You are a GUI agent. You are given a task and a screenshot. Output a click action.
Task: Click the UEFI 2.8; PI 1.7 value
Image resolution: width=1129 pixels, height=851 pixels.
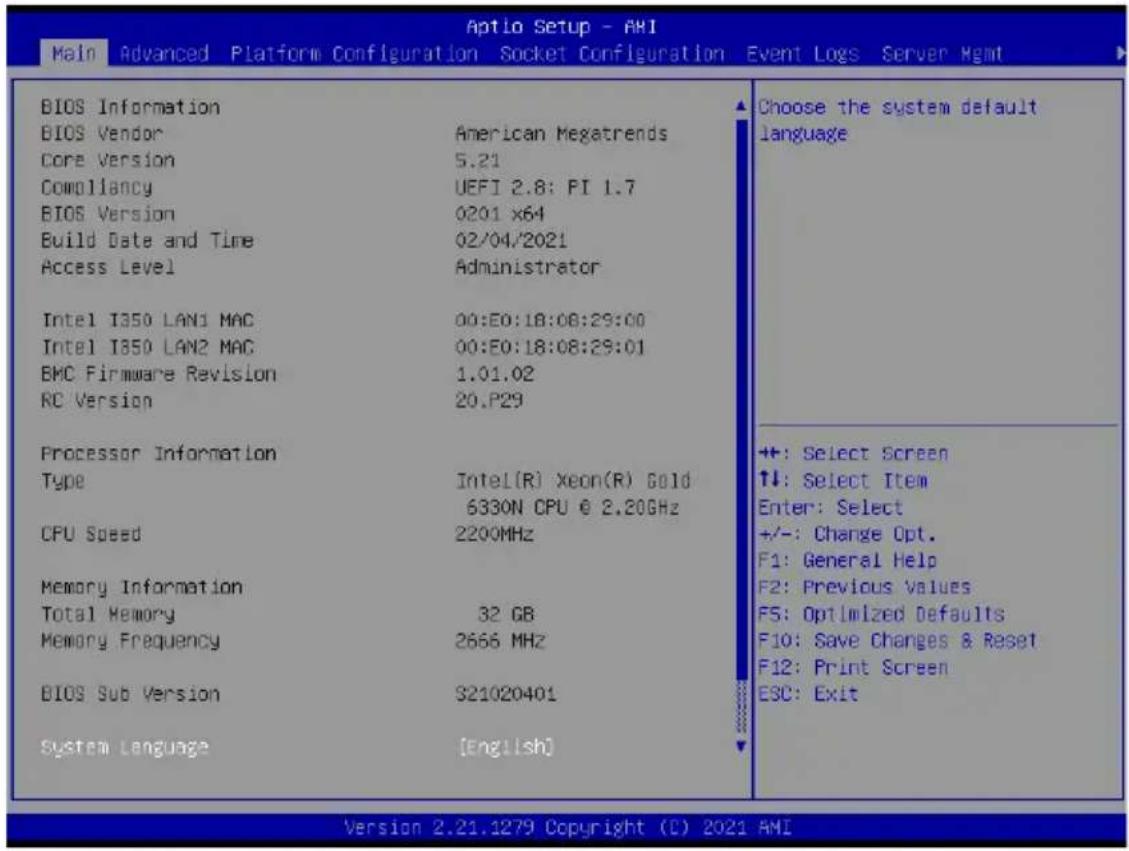pyautogui.click(x=545, y=187)
